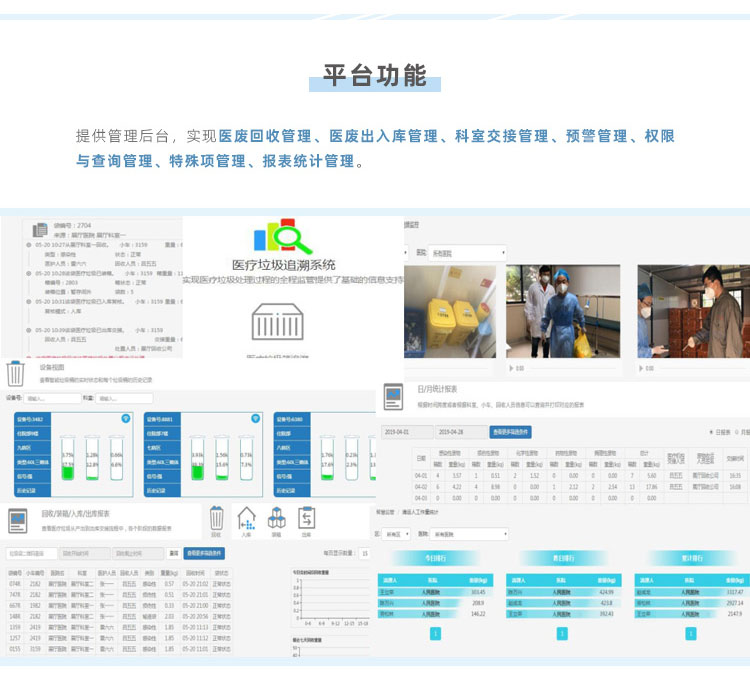Image resolution: width=750 pixels, height=700 pixels.
Task: Click the blue filter button beside 重置
Action: tap(204, 553)
